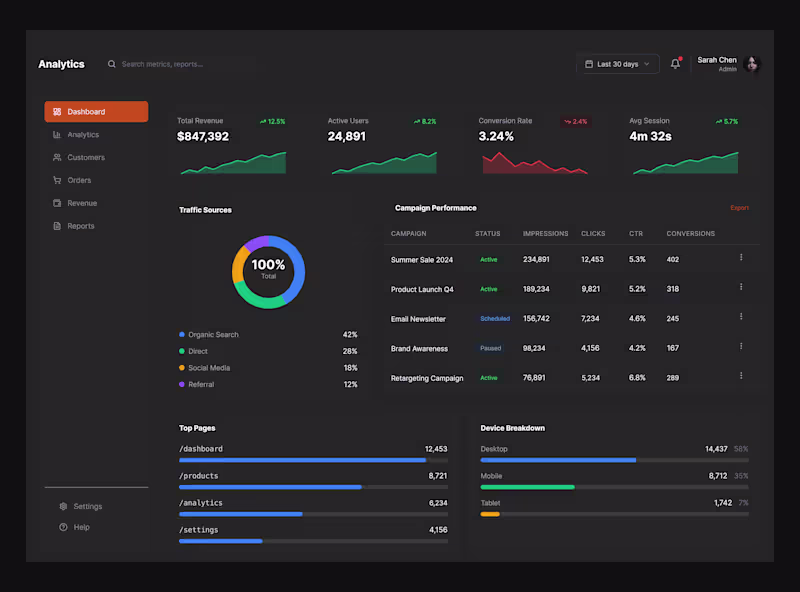Open options menu for Product Launch Q4 row
The image size is (800, 592).
741,287
